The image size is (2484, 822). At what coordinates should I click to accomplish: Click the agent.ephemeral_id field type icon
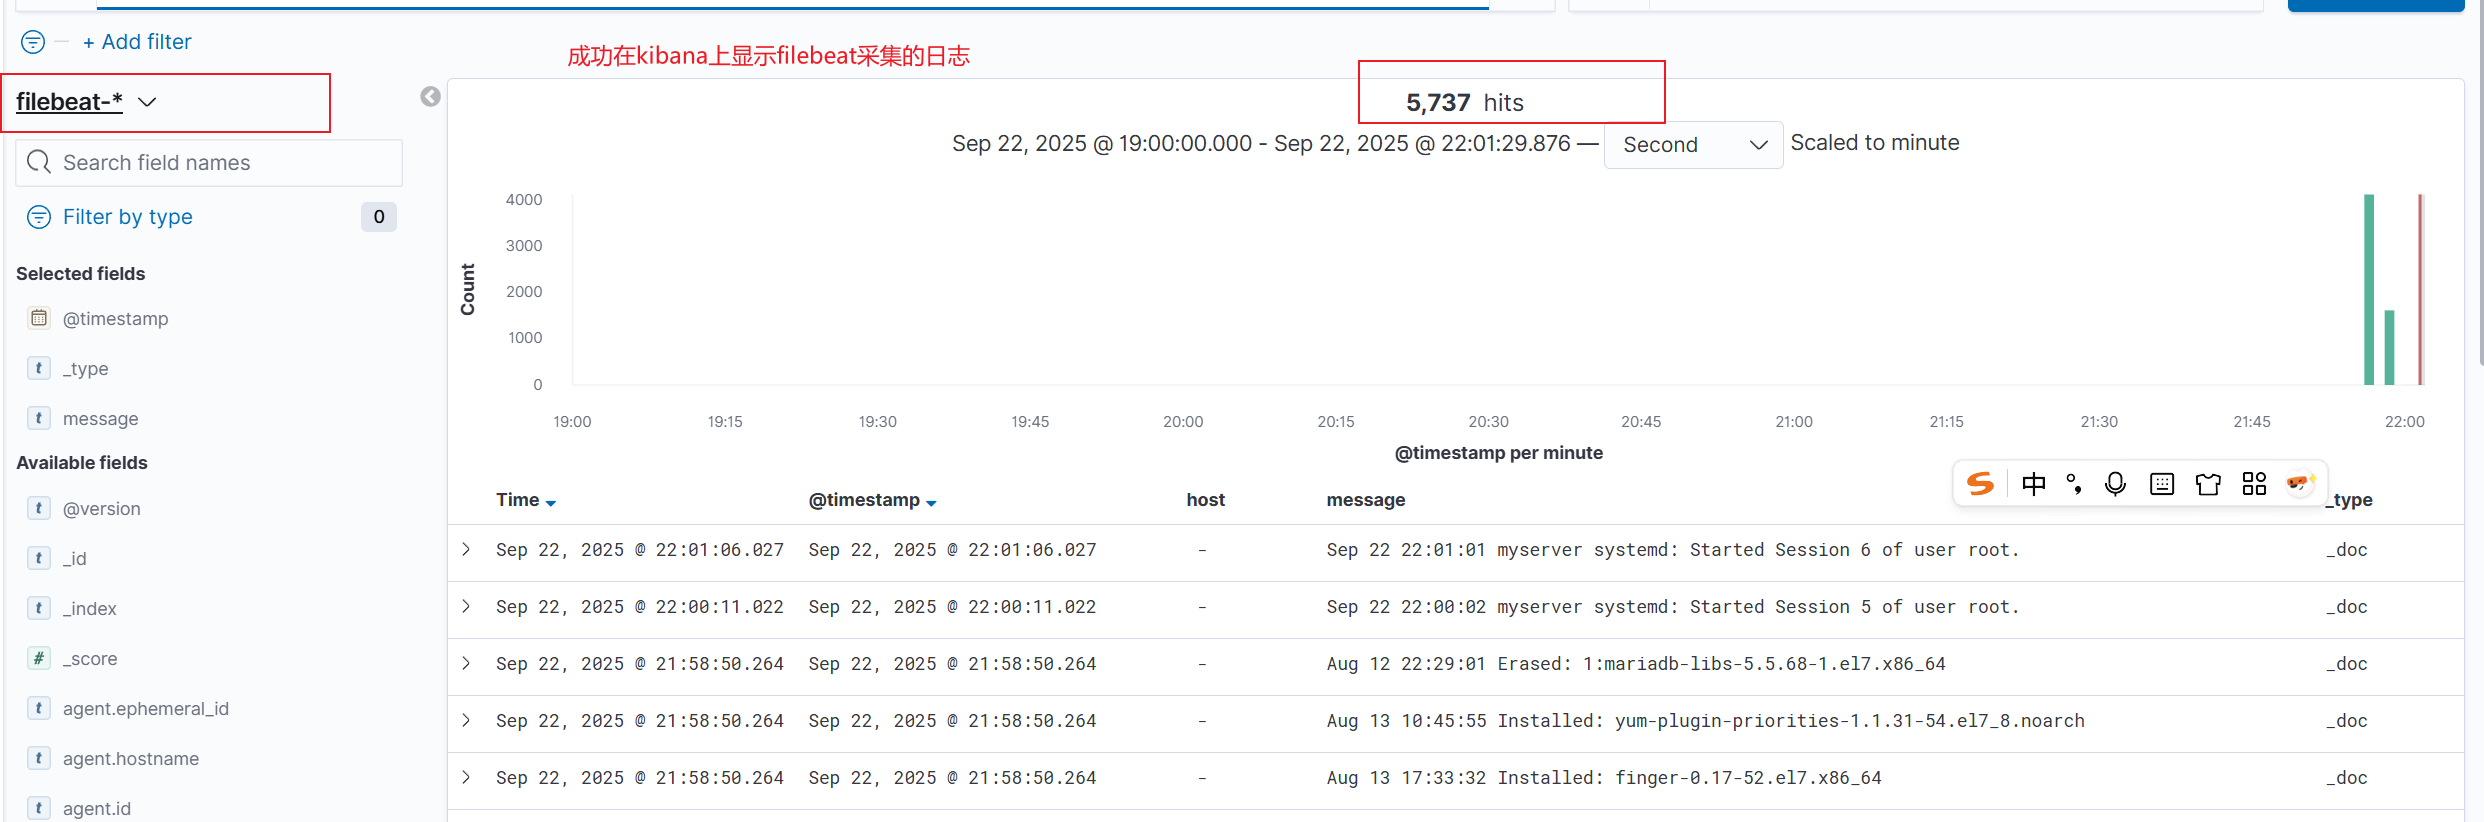point(39,708)
